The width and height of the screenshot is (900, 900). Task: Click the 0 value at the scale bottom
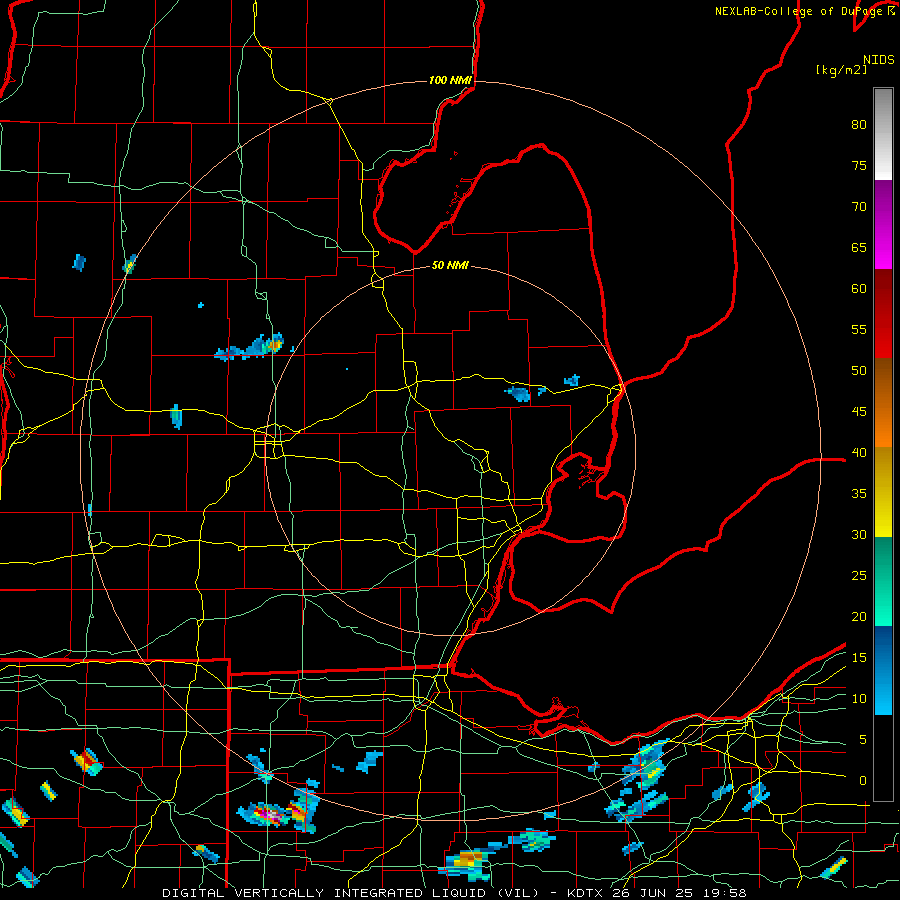click(863, 781)
